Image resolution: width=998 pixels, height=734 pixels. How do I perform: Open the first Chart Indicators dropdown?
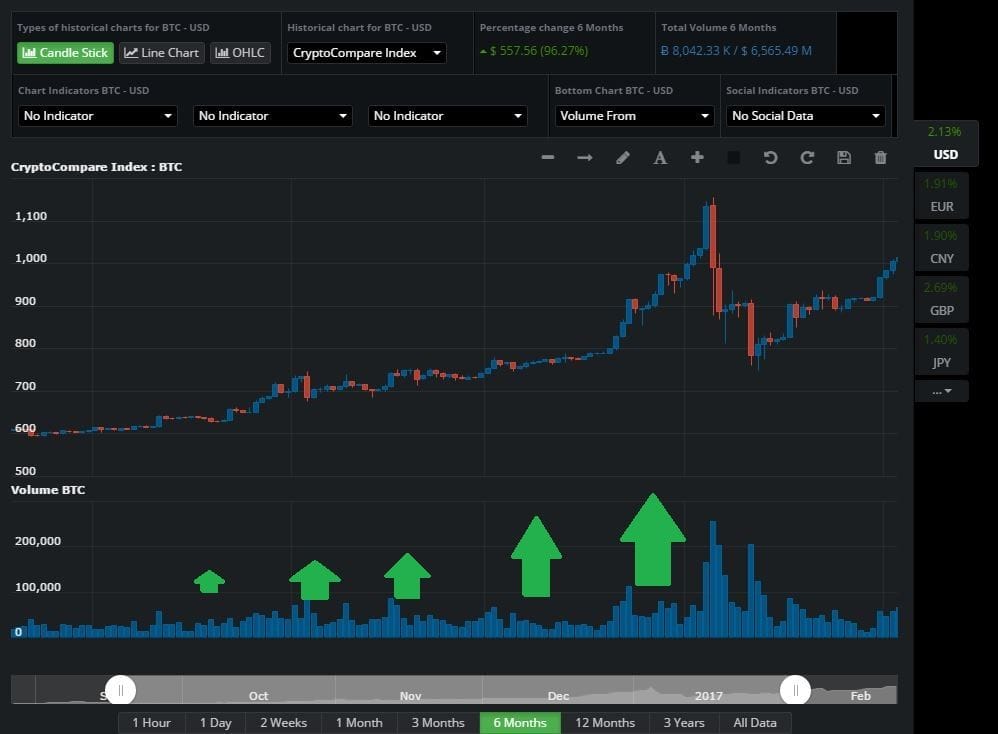[x=96, y=116]
